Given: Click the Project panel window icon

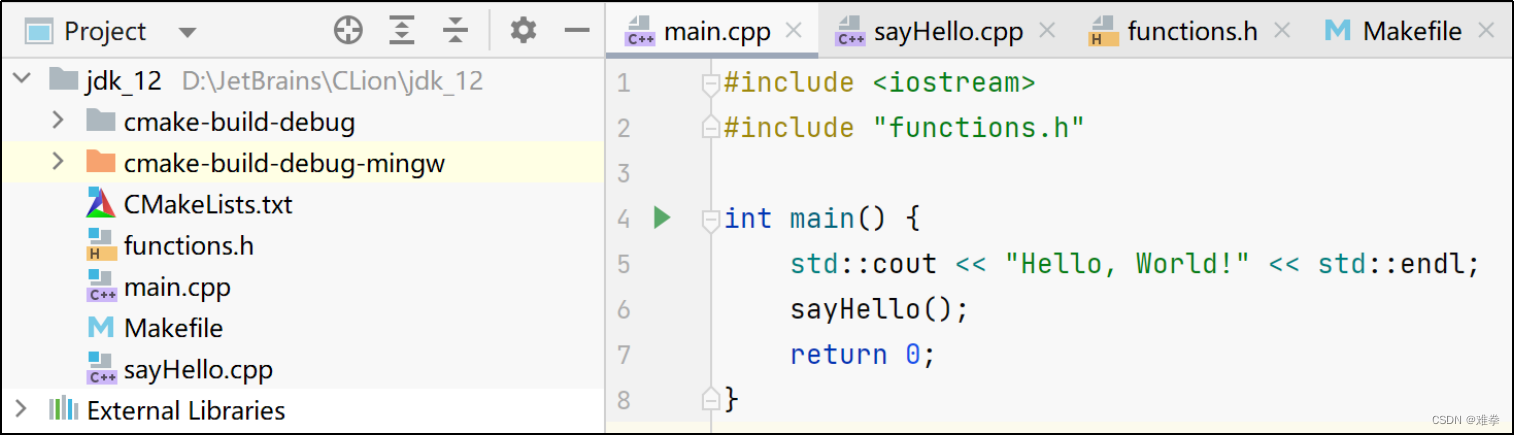Looking at the screenshot, I should pyautogui.click(x=39, y=31).
